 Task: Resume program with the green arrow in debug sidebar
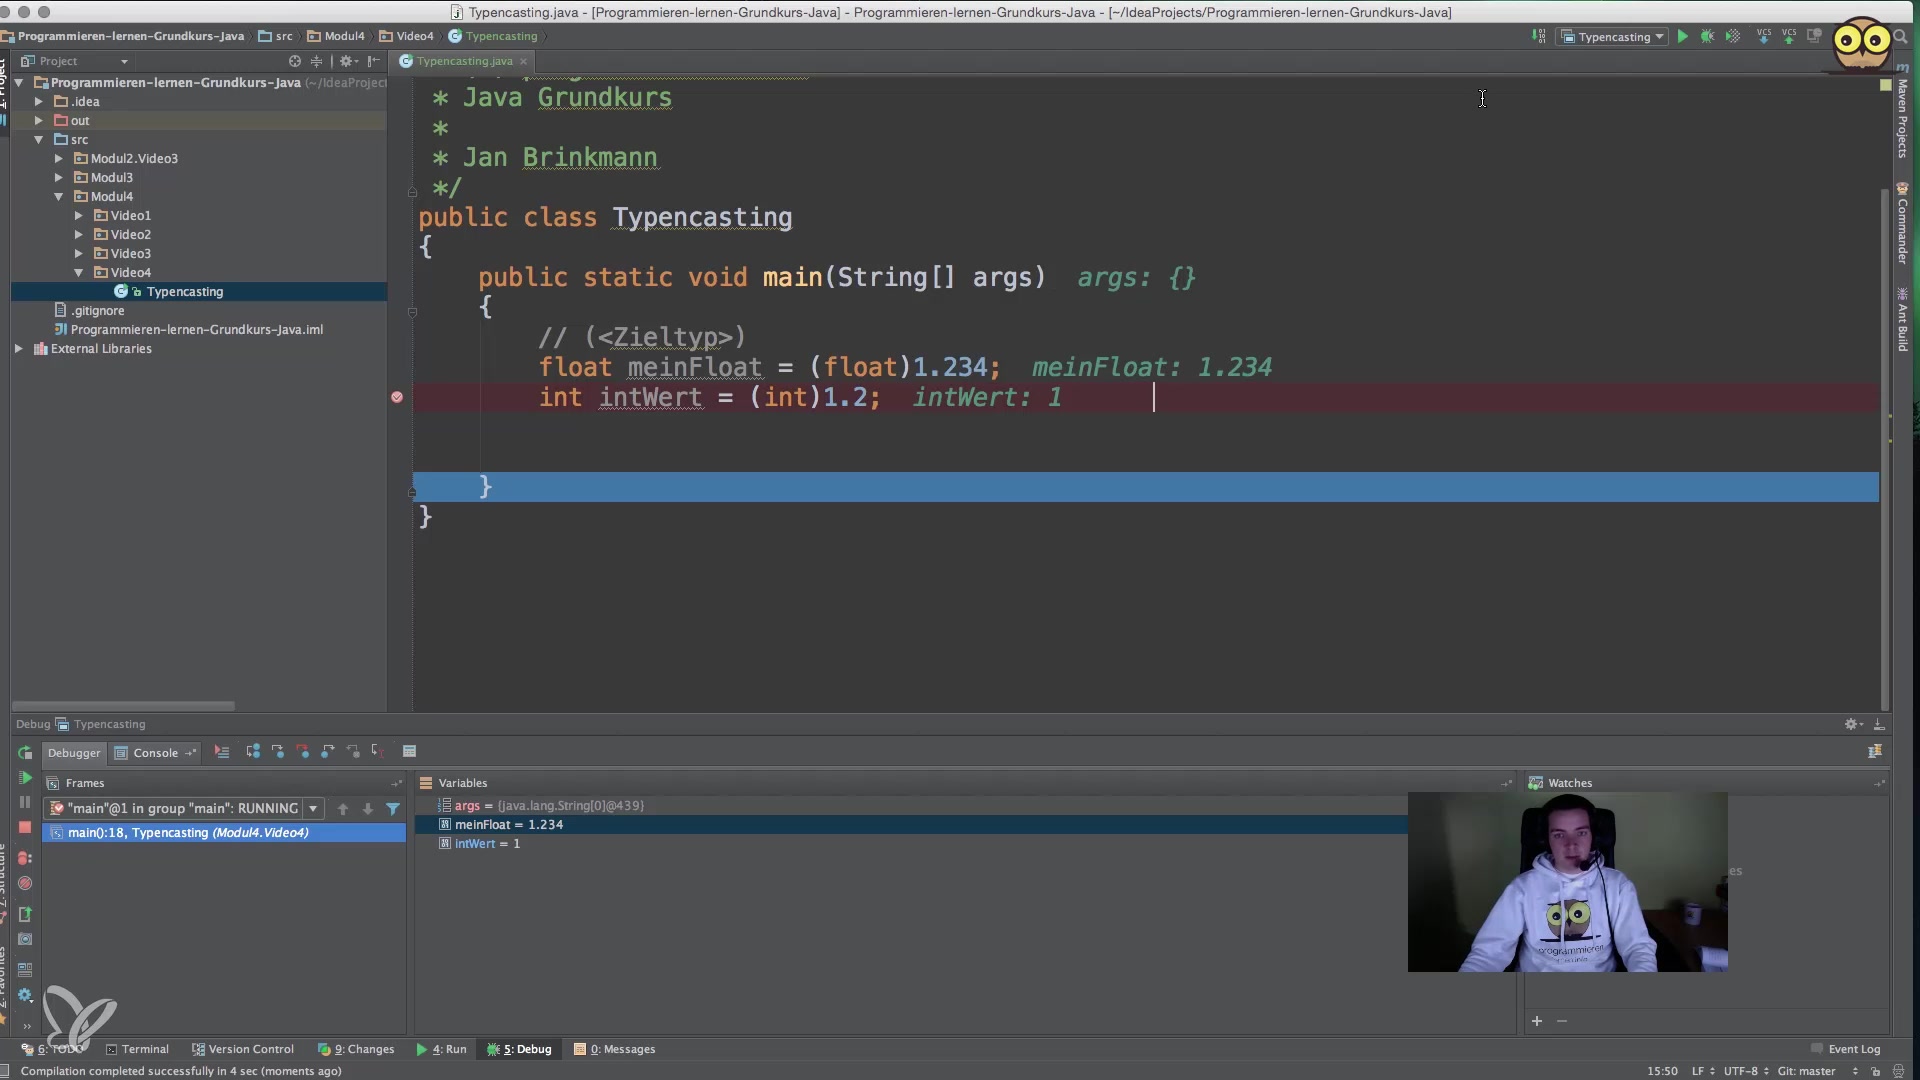(25, 778)
